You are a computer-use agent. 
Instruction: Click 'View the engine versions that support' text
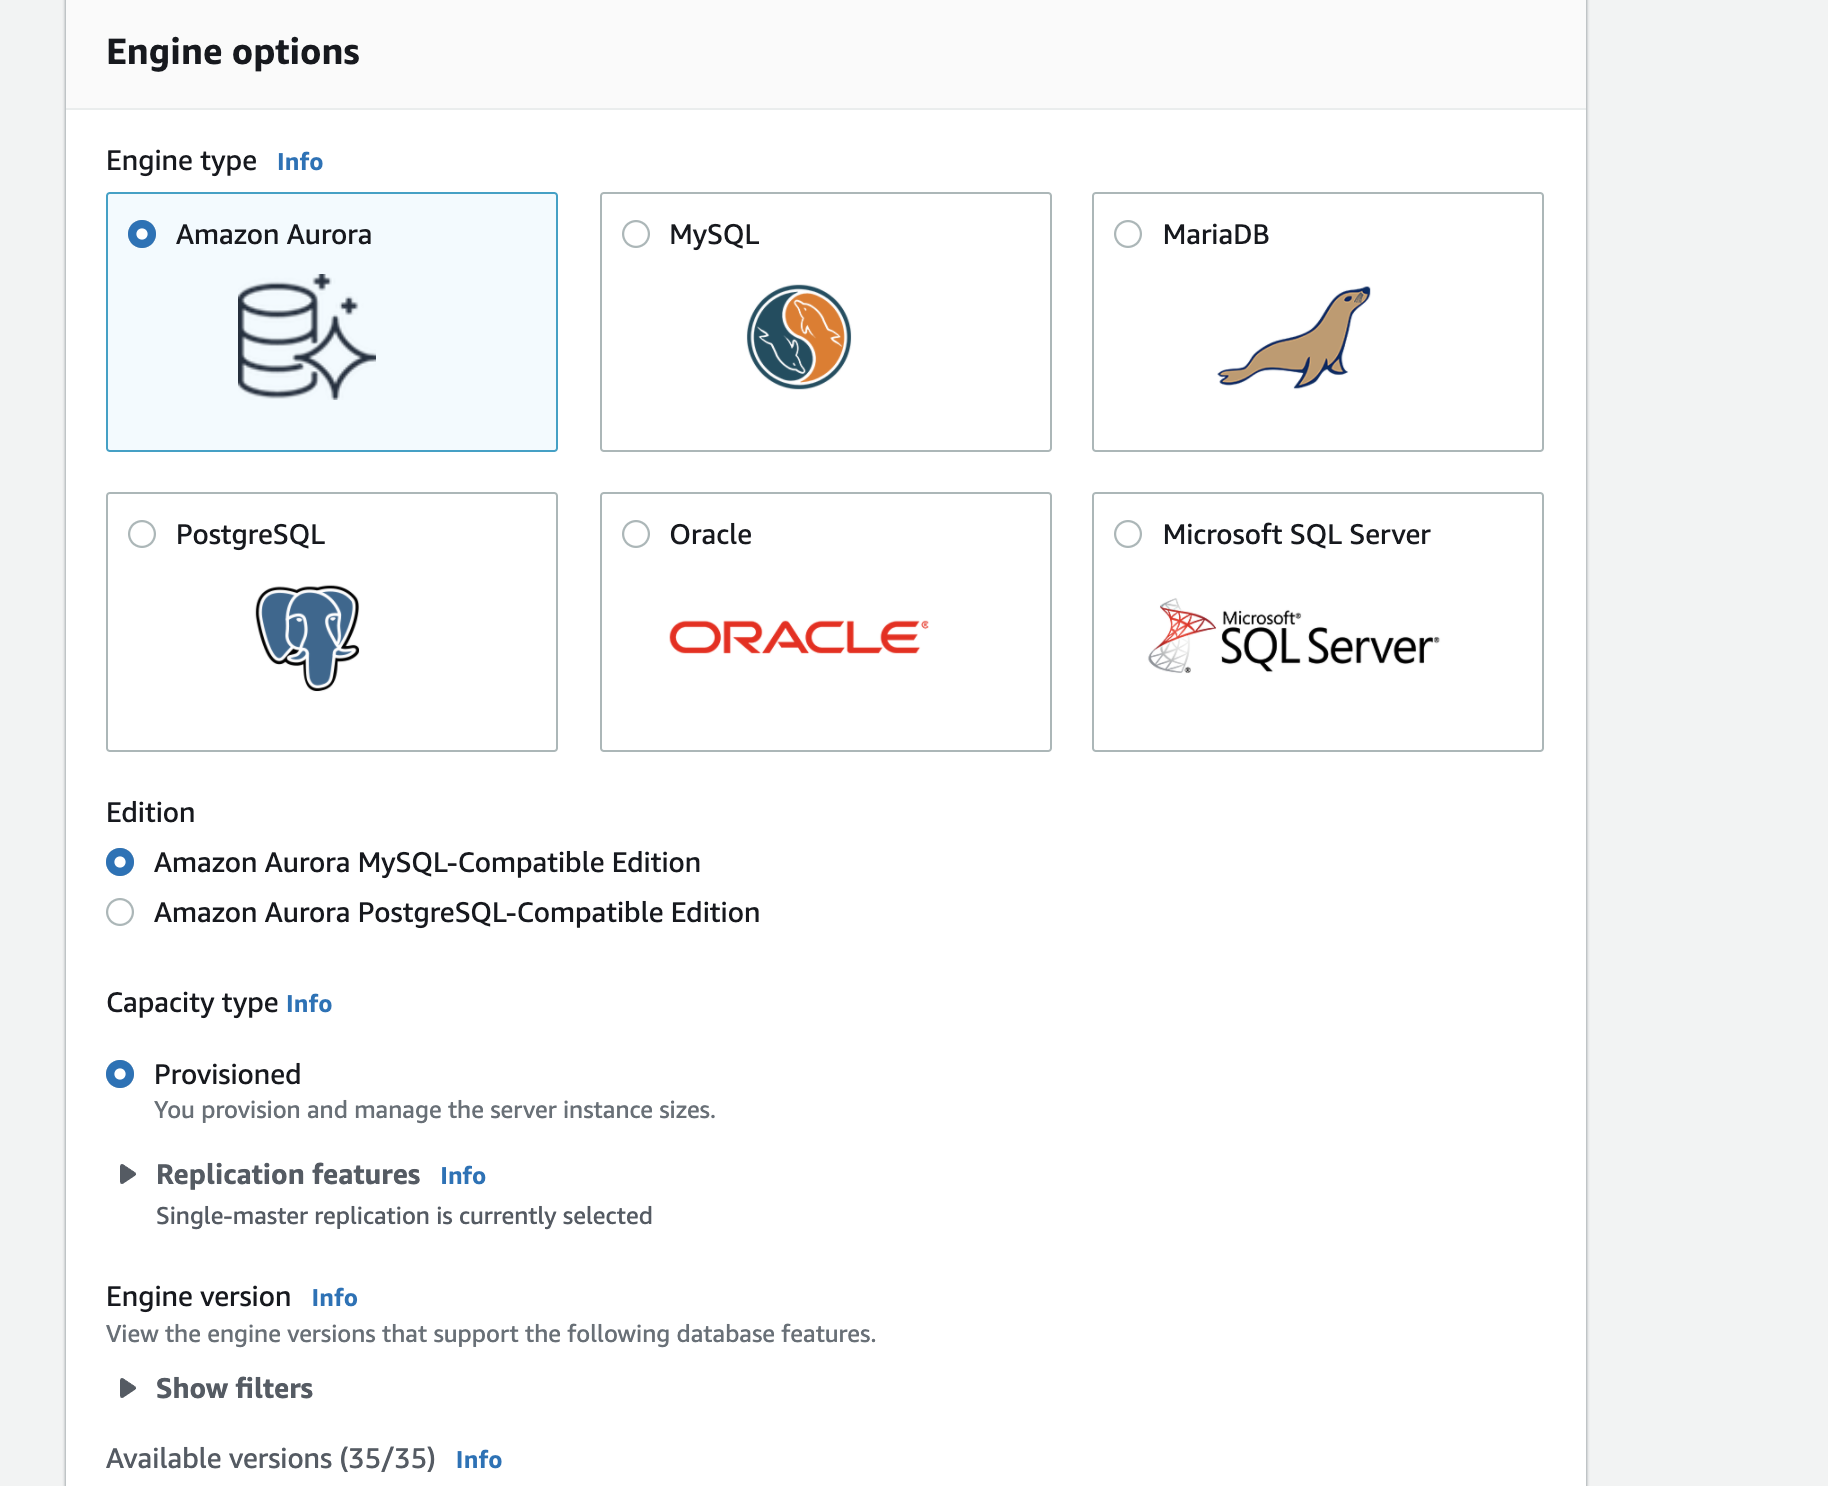(491, 1334)
